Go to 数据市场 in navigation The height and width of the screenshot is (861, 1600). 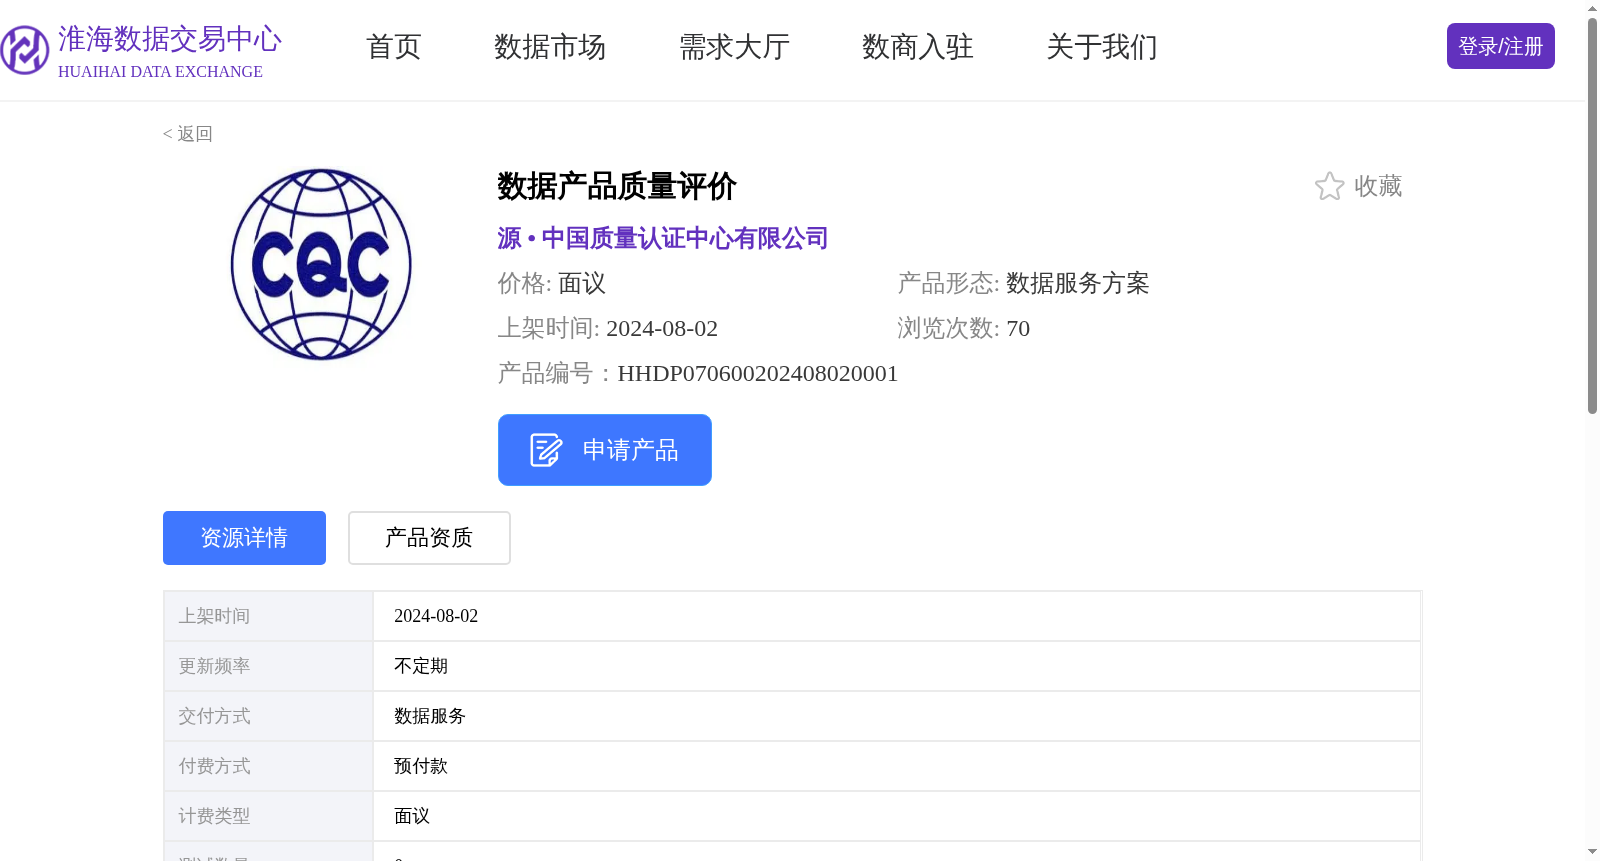(x=550, y=47)
